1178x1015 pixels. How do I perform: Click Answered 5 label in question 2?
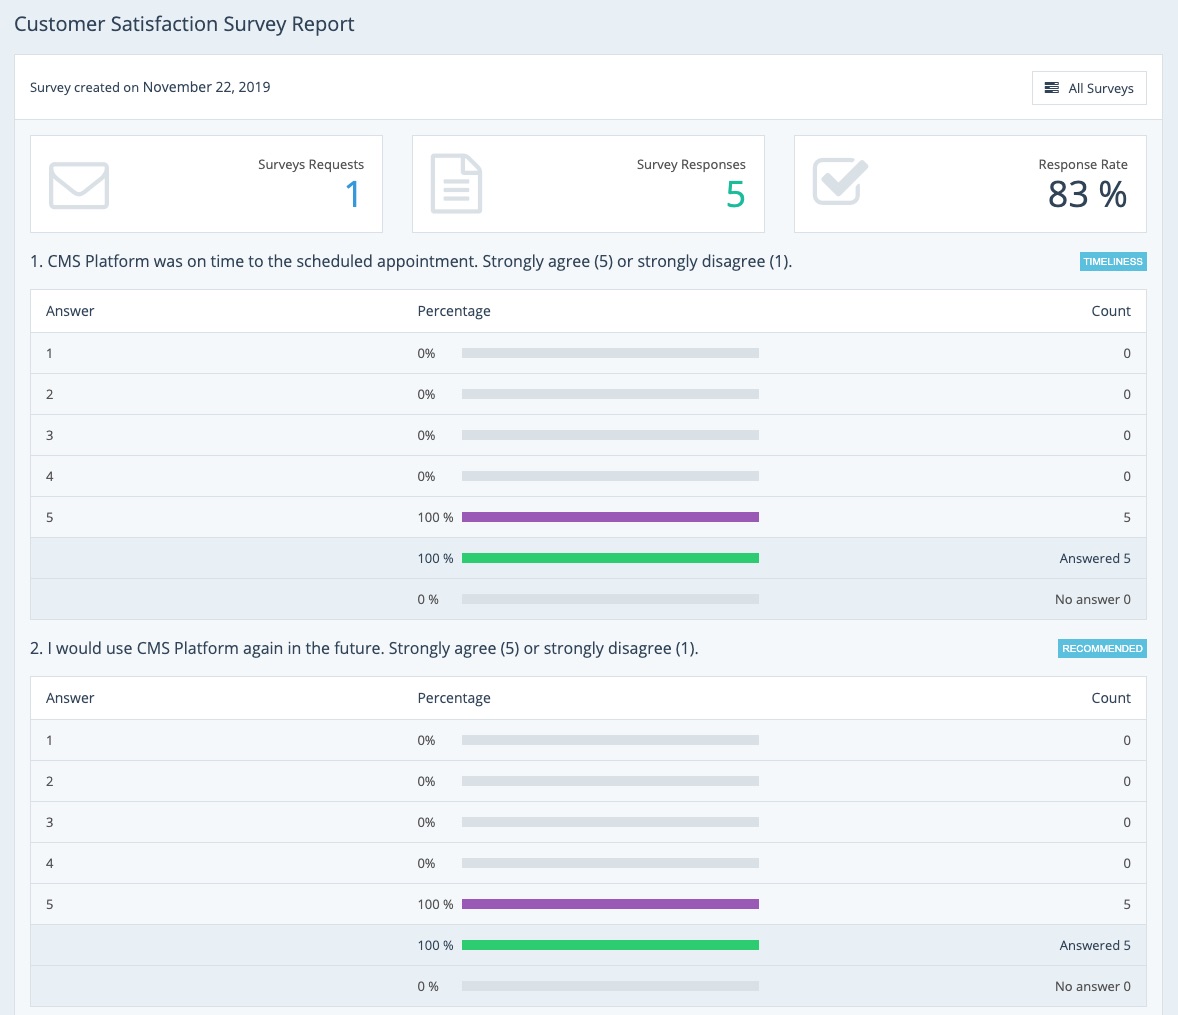(x=1094, y=946)
